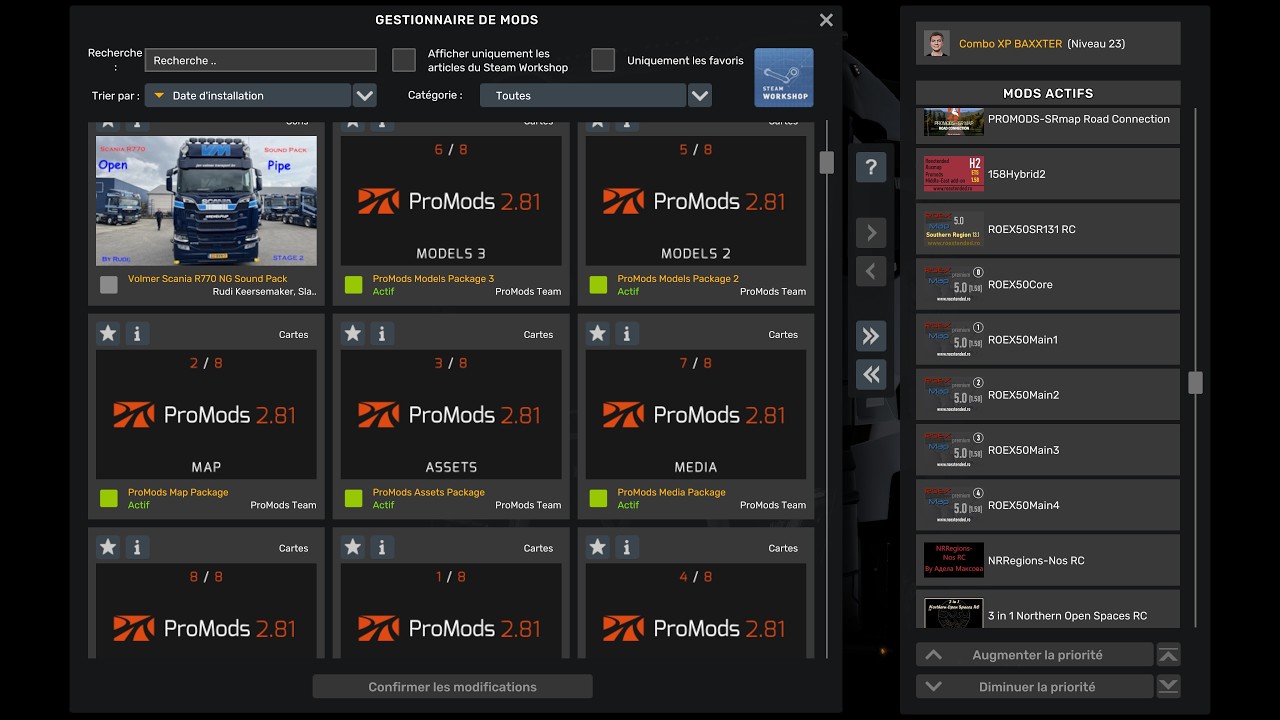Deactivate all mods with double left arrow
The image size is (1280, 720).
point(871,374)
